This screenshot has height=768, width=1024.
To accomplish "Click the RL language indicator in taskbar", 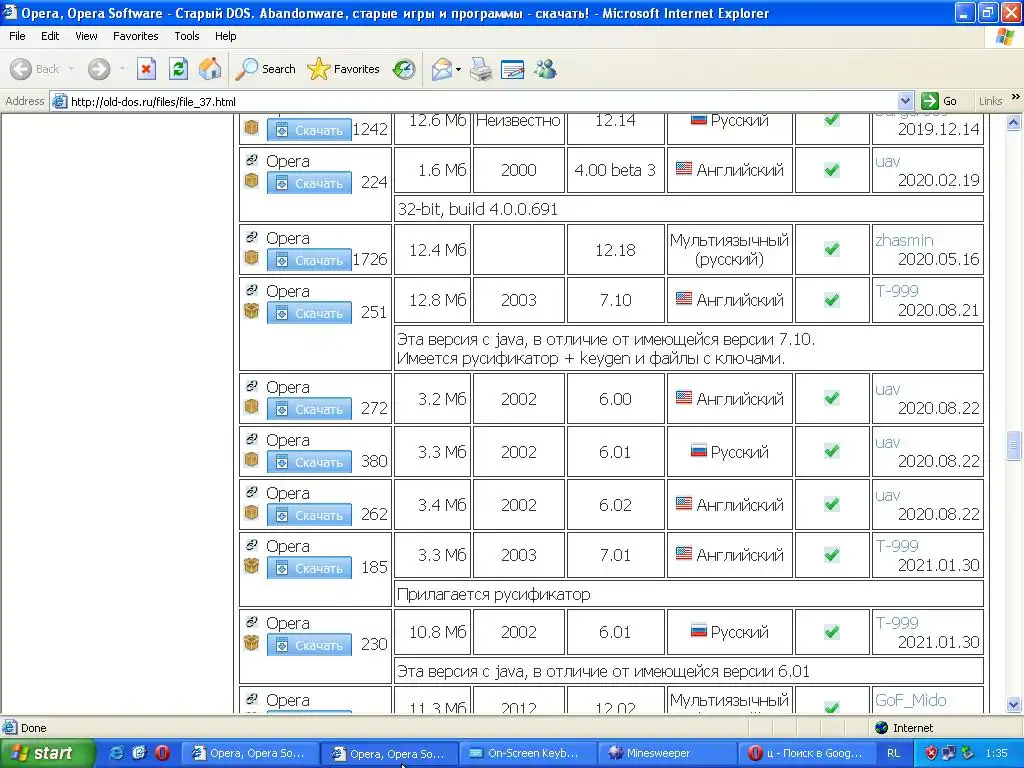I will click(893, 753).
